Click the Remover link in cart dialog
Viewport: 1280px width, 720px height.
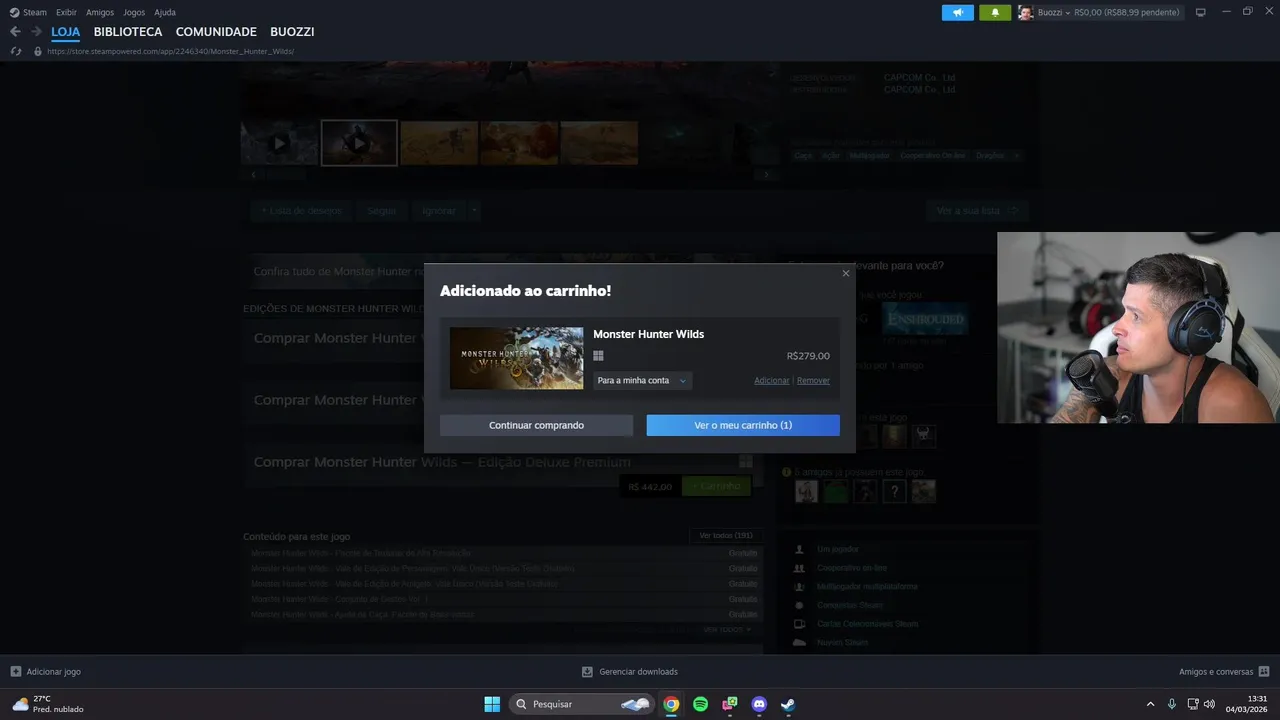(813, 380)
